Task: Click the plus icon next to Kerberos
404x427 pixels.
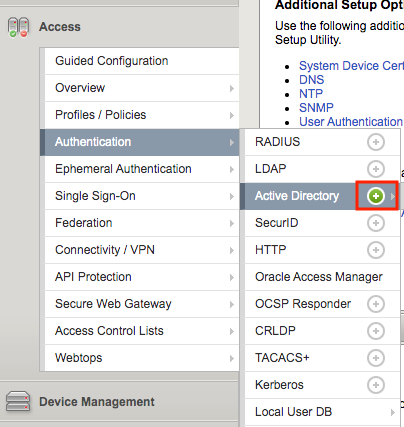Action: [x=376, y=385]
